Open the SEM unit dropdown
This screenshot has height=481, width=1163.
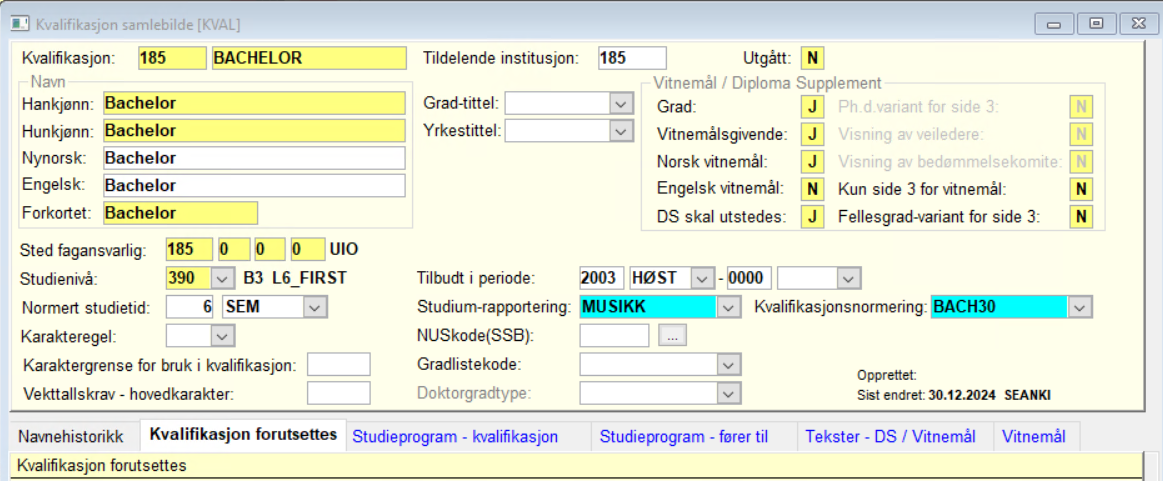click(315, 307)
